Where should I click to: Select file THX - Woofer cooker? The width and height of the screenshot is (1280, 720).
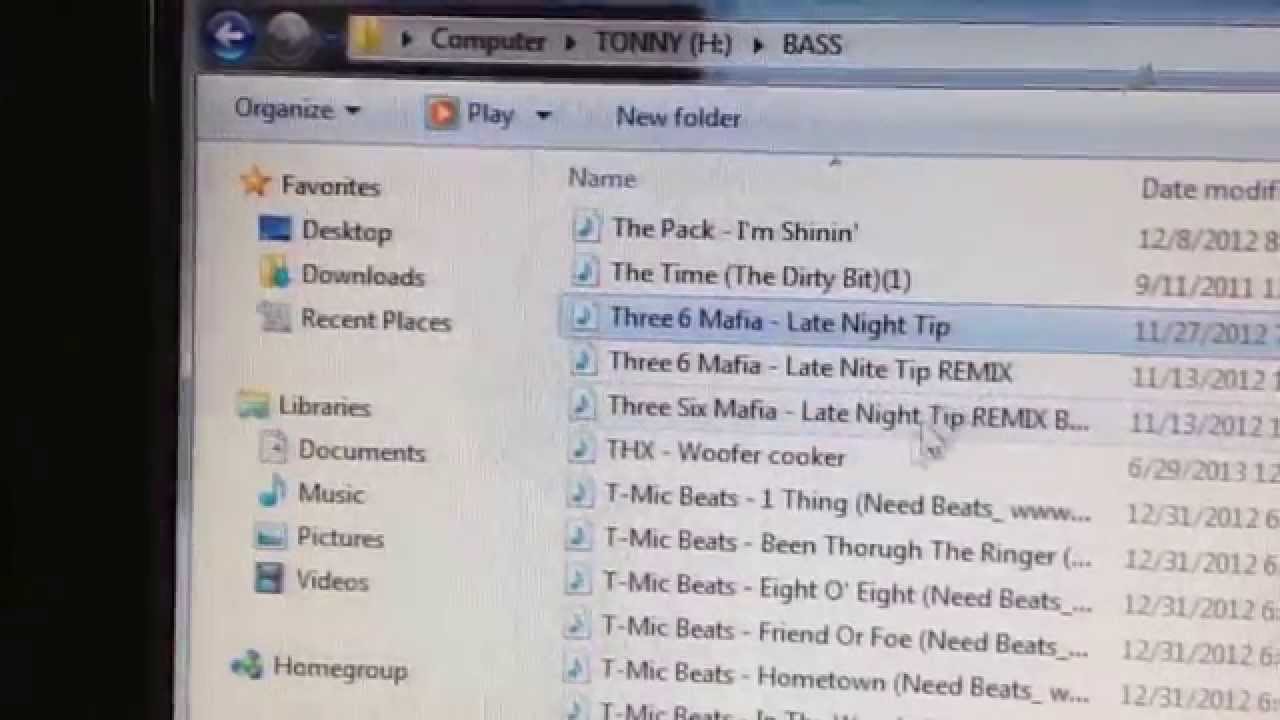click(726, 453)
